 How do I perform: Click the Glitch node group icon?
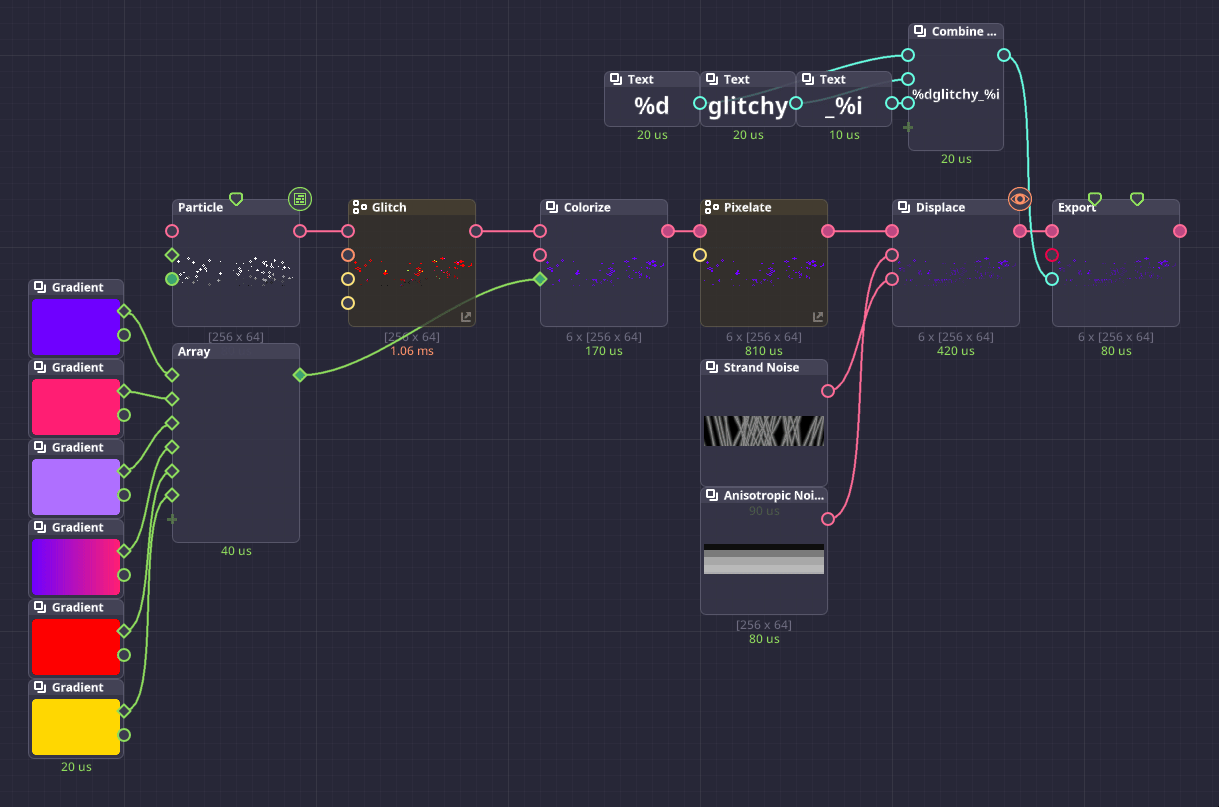(x=360, y=207)
